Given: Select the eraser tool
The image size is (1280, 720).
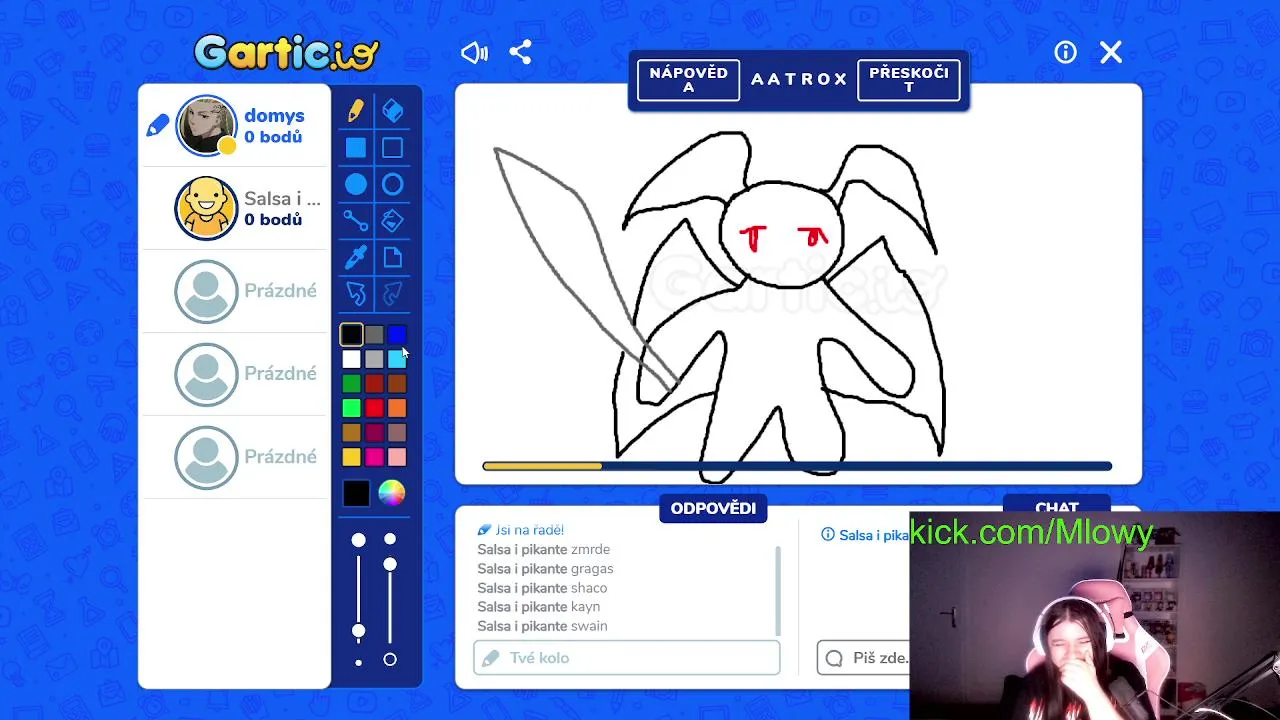Looking at the screenshot, I should coord(392,111).
